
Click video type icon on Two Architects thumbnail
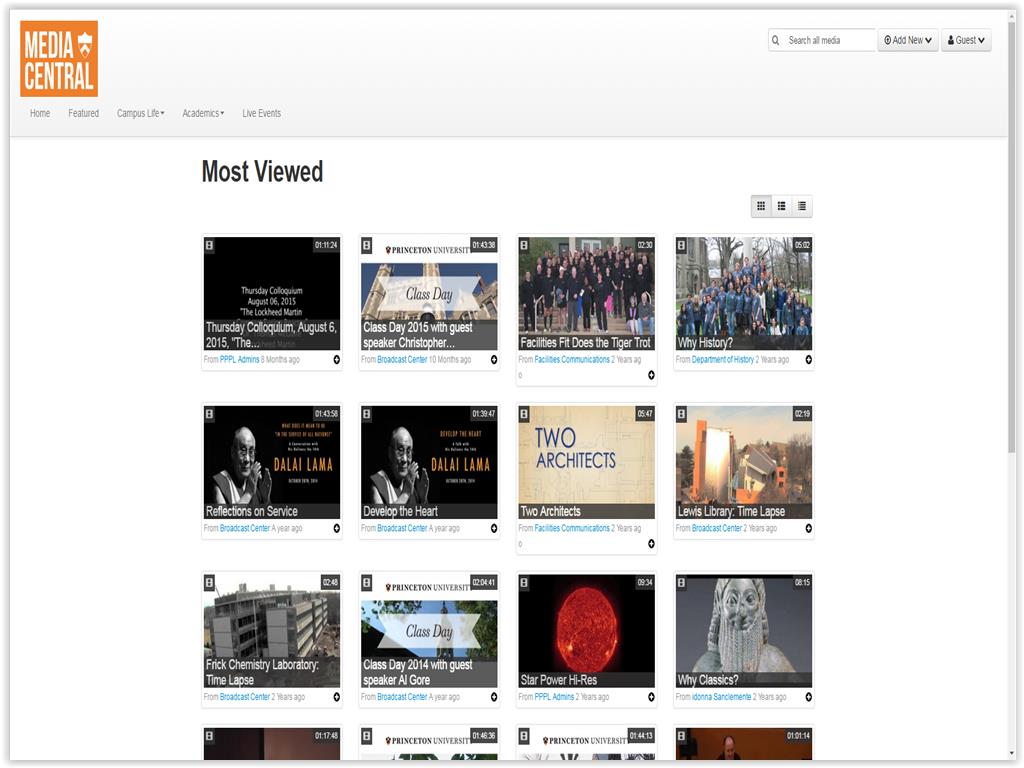pyautogui.click(x=524, y=414)
